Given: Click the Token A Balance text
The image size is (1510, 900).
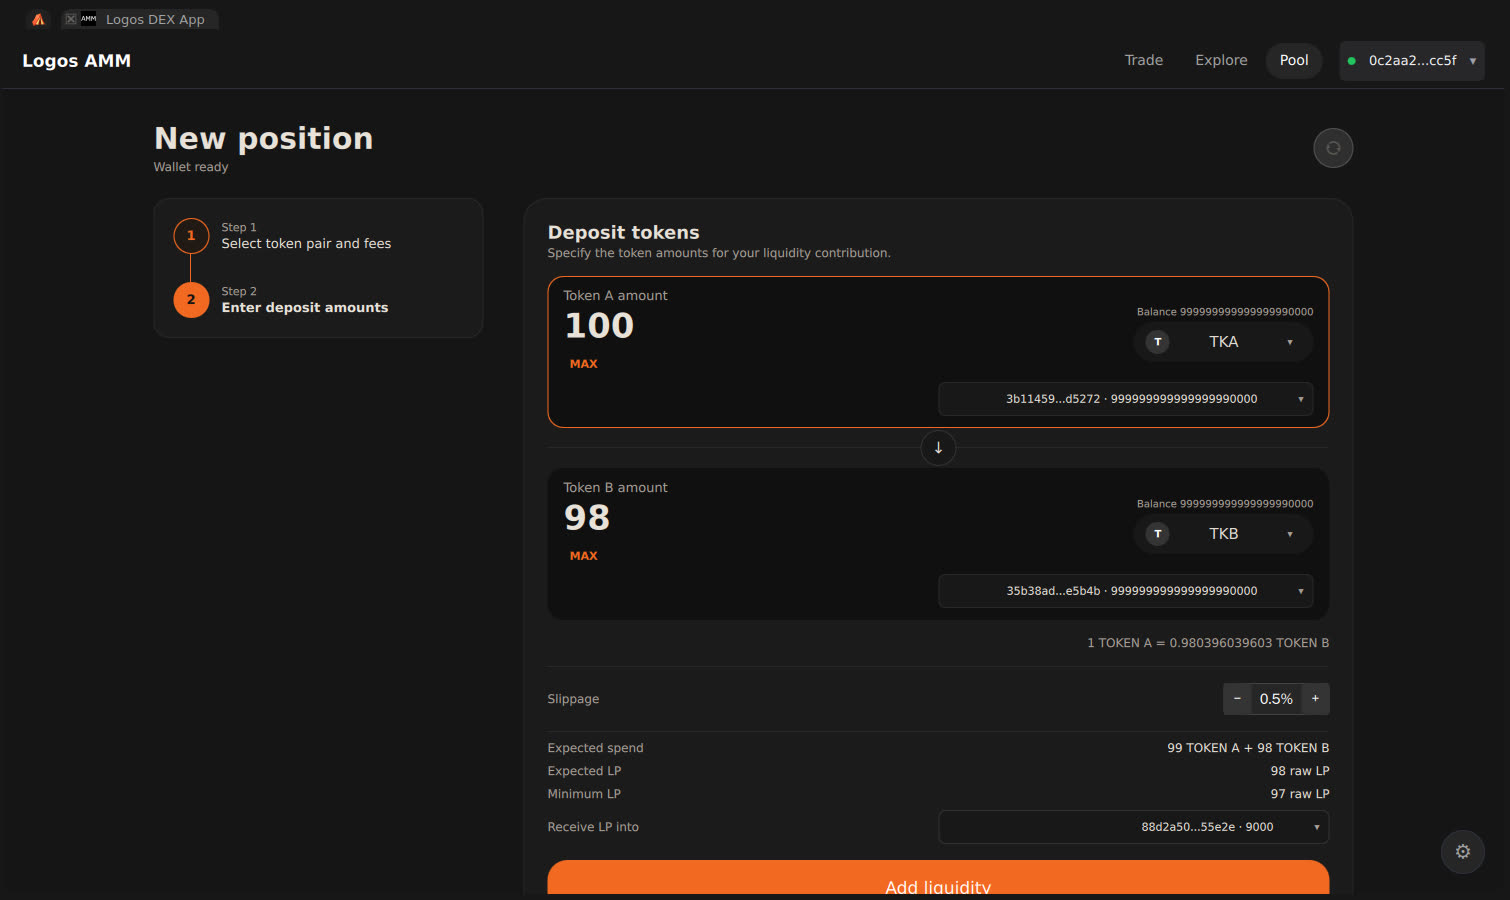Looking at the screenshot, I should click(1225, 312).
